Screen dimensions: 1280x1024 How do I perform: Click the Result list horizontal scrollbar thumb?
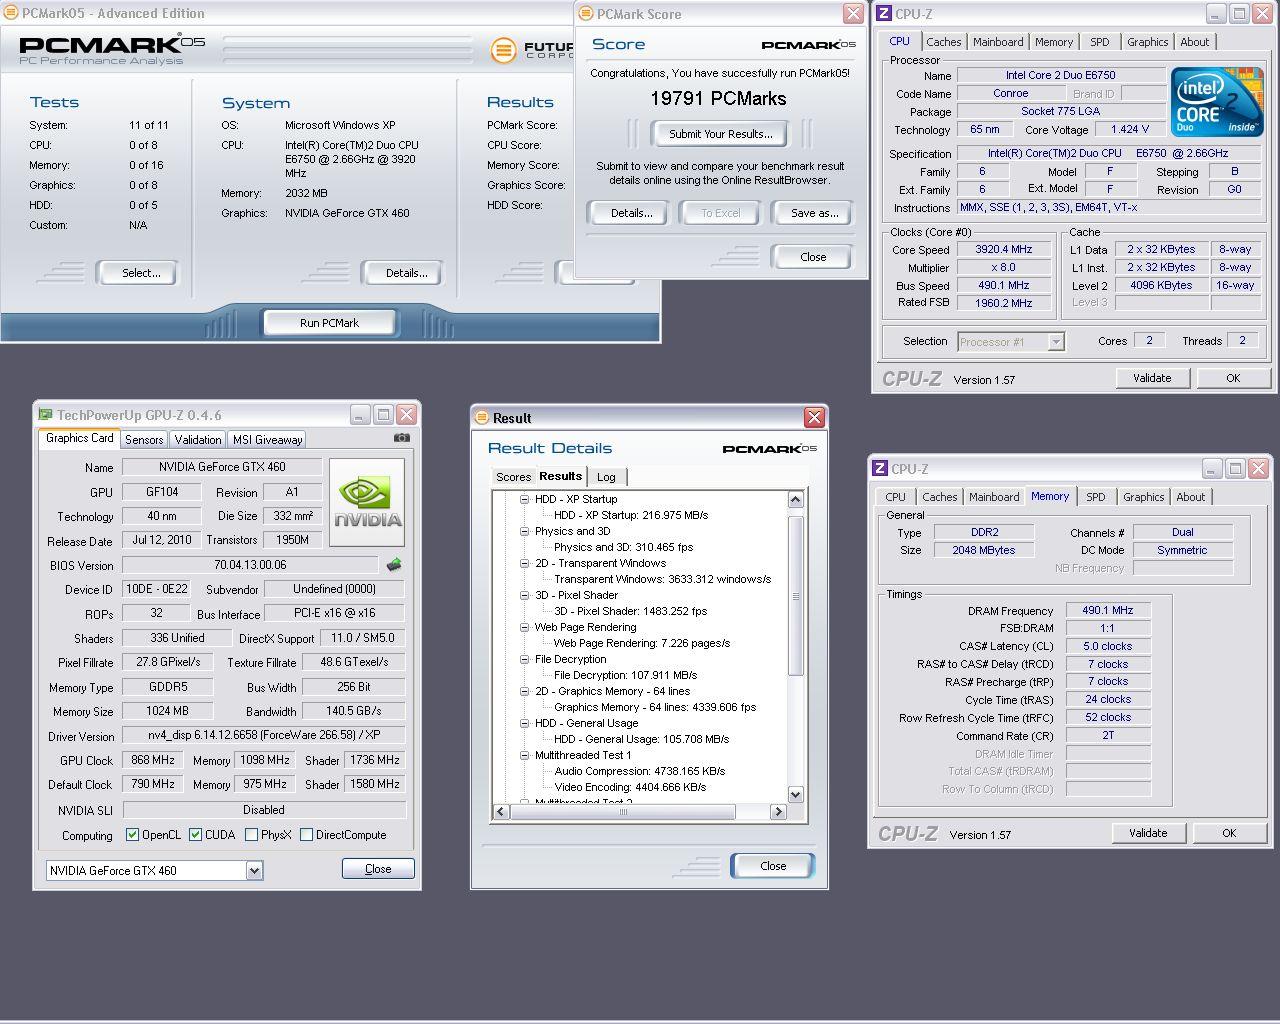[623, 812]
